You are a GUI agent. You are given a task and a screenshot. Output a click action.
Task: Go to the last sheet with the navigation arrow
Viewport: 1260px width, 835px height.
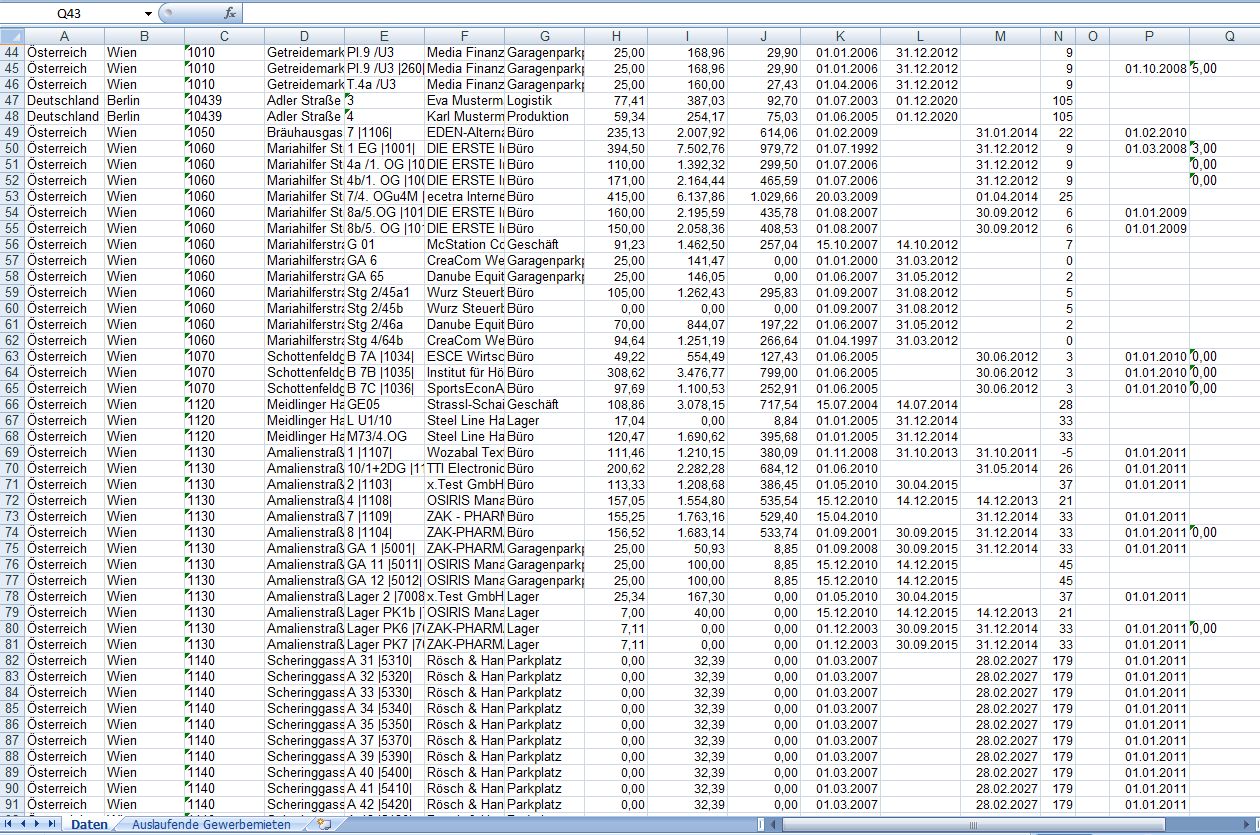coord(51,825)
